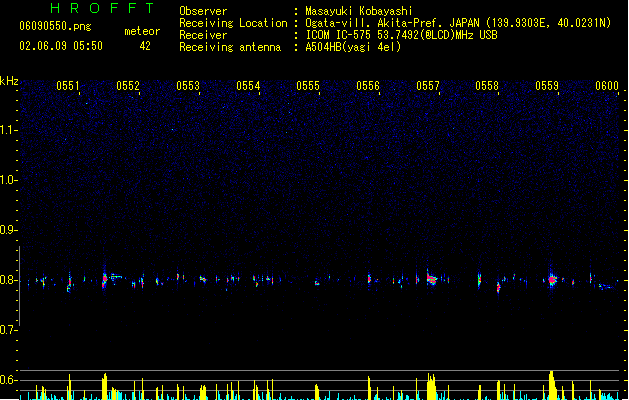Select observer name Masayuki Kobayashi
The height and width of the screenshot is (400, 629).
(359, 11)
